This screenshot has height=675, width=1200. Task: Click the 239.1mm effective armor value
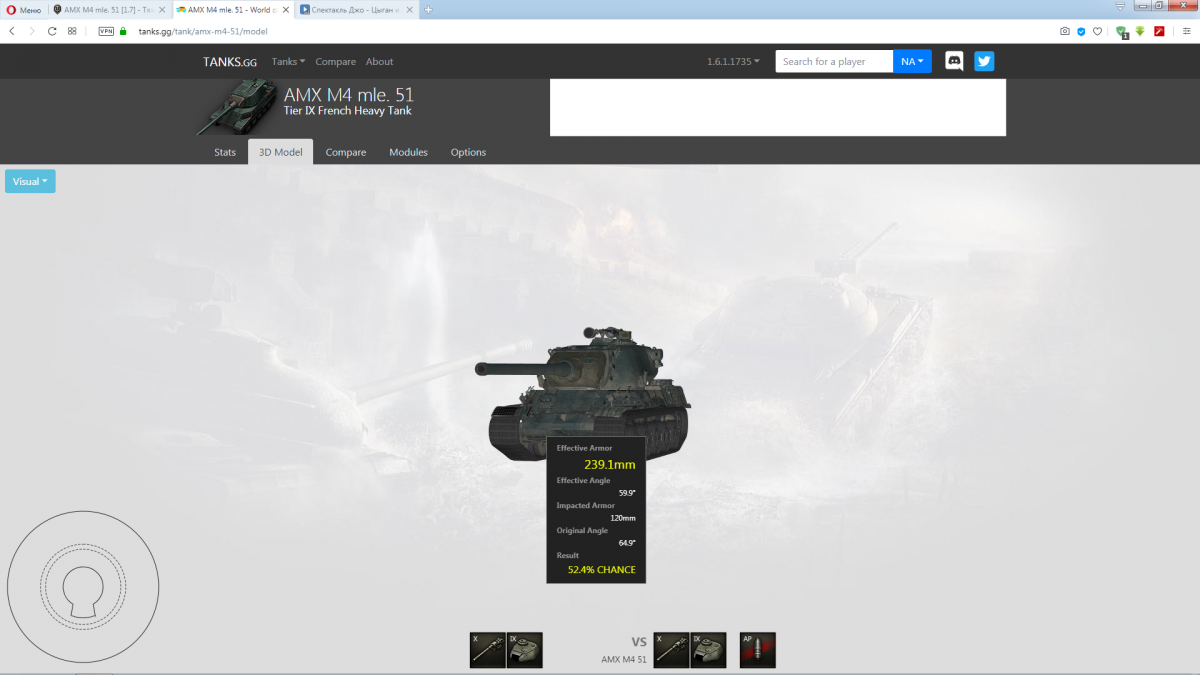tap(610, 464)
